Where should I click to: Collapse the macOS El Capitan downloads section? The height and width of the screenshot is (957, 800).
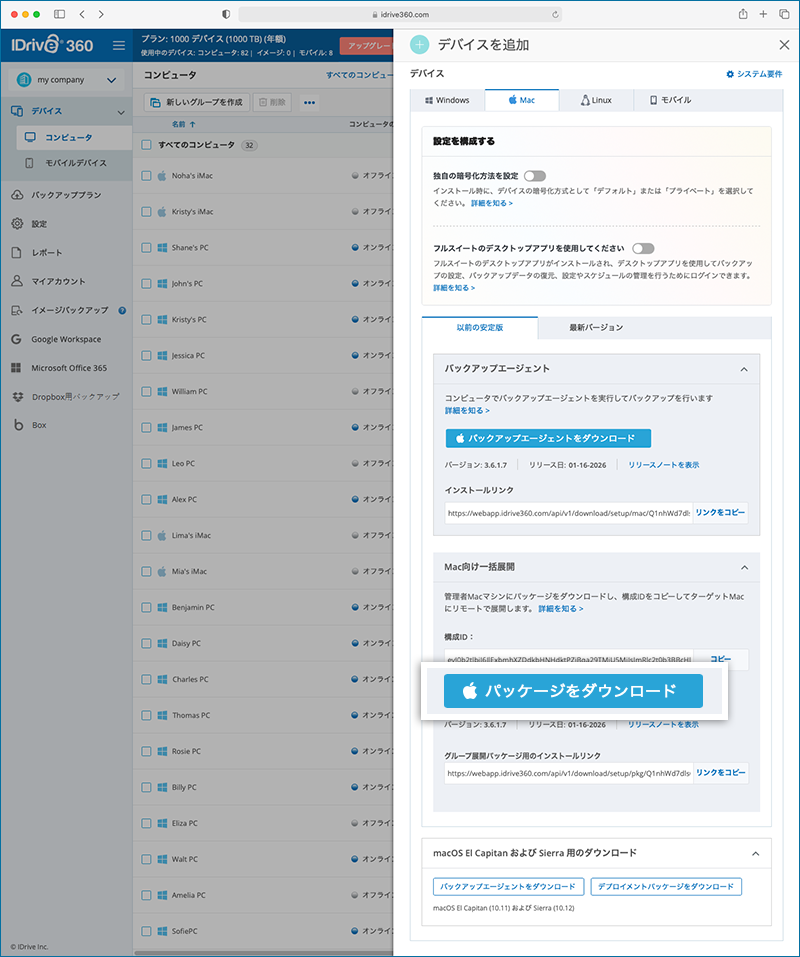(x=754, y=853)
